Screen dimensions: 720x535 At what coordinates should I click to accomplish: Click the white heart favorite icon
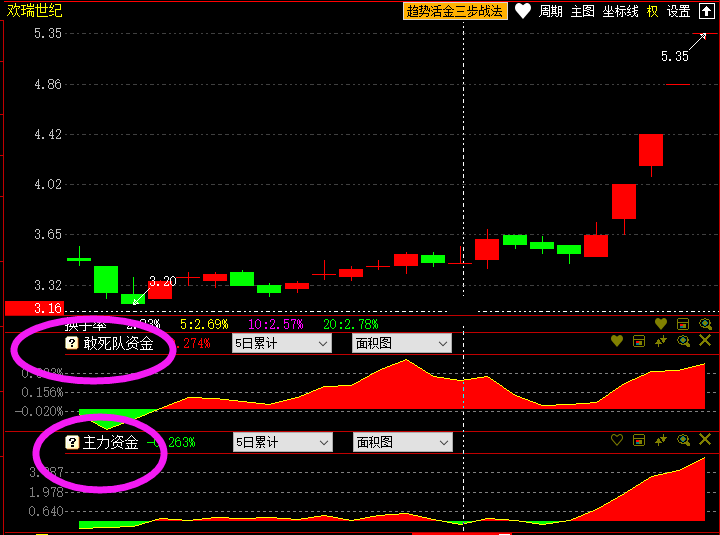click(x=523, y=11)
